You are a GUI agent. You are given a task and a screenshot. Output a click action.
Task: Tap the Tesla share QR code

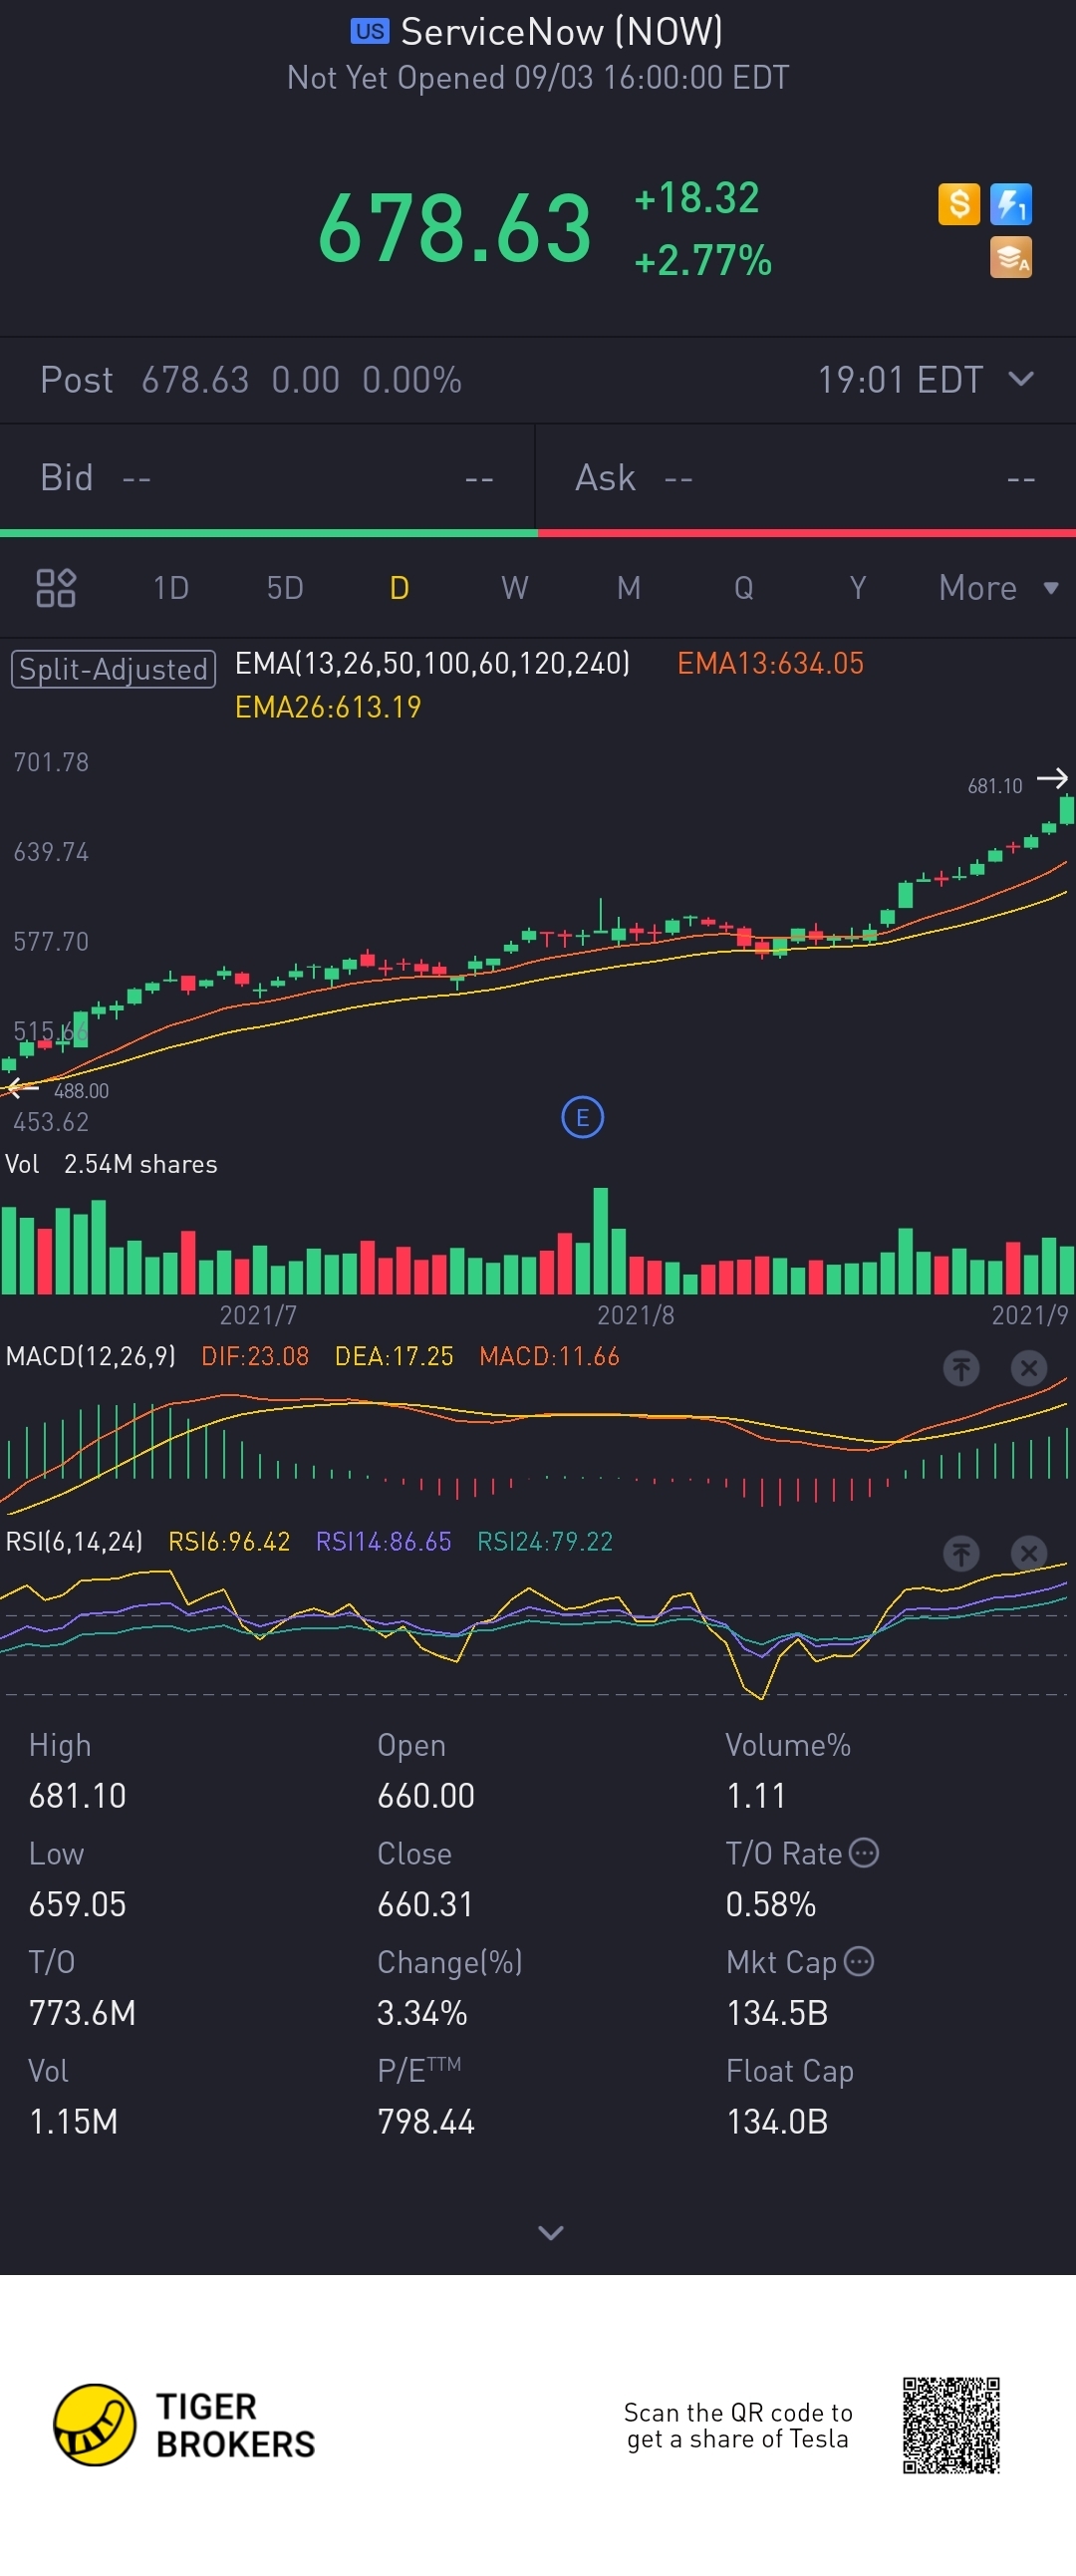click(951, 2425)
